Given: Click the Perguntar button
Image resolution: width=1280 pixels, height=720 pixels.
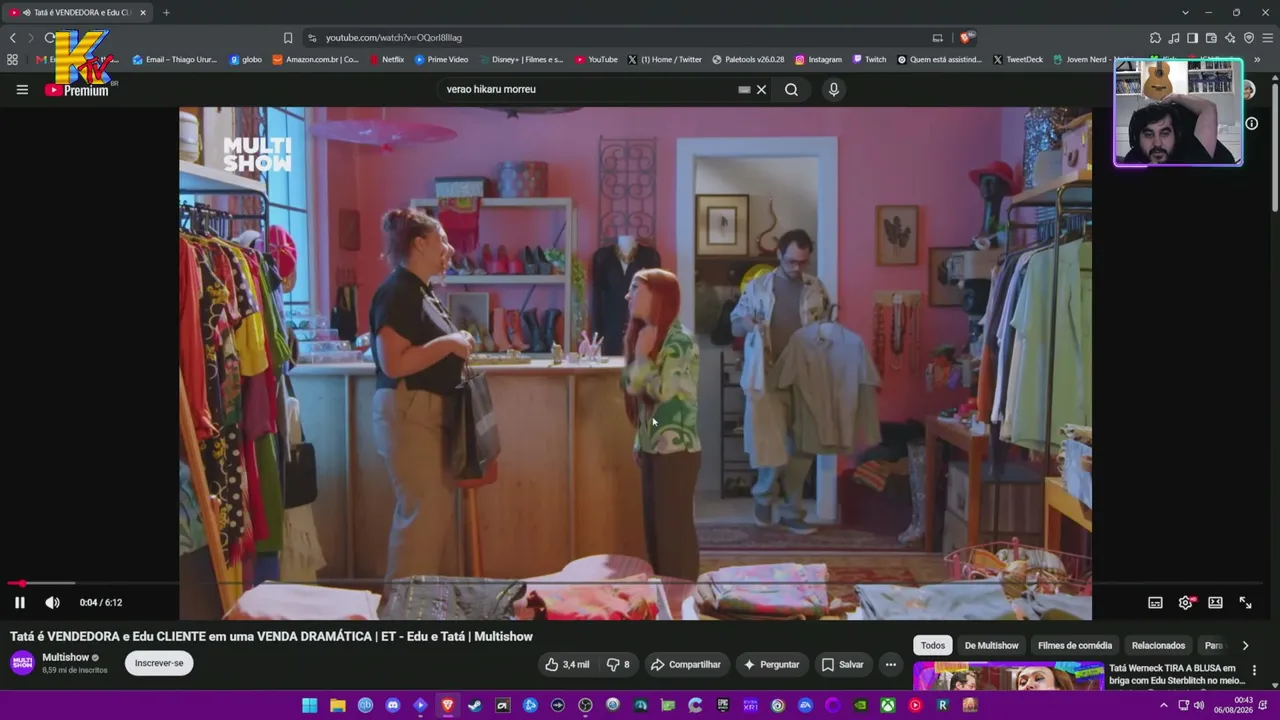Looking at the screenshot, I should pos(771,664).
